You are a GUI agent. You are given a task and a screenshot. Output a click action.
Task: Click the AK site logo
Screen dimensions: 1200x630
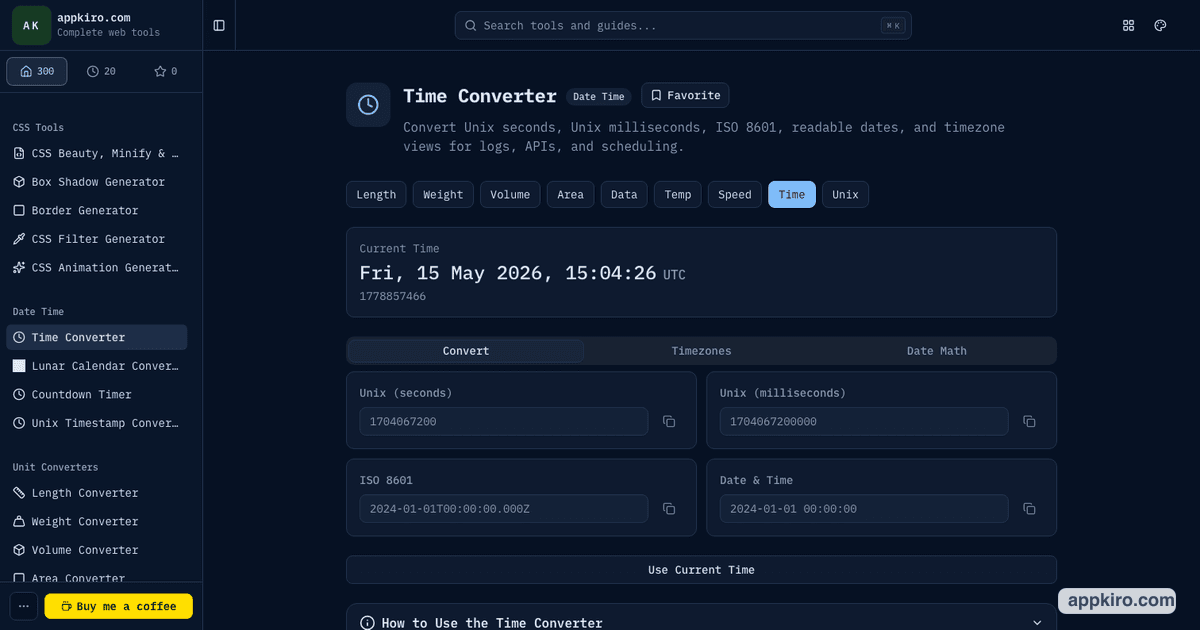(31, 25)
